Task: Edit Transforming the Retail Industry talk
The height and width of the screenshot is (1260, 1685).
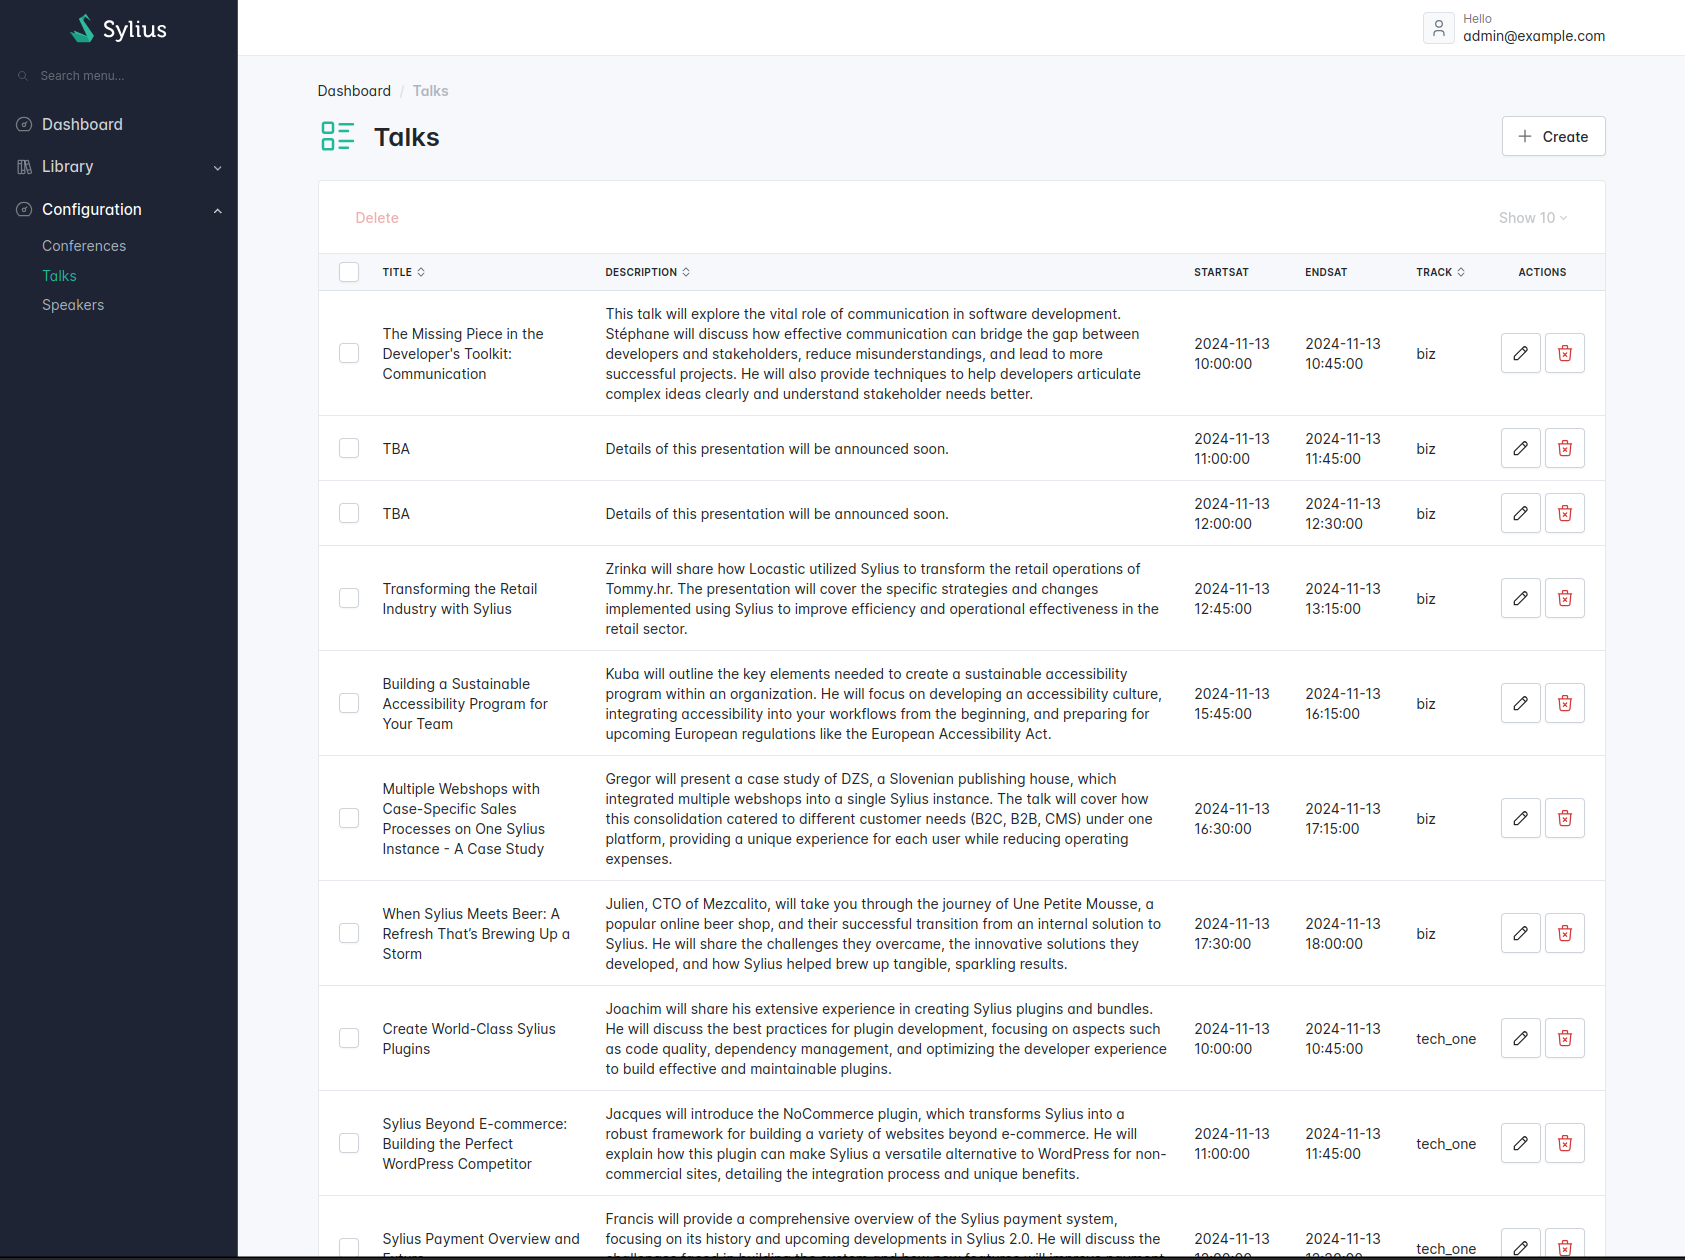Action: (x=1520, y=598)
